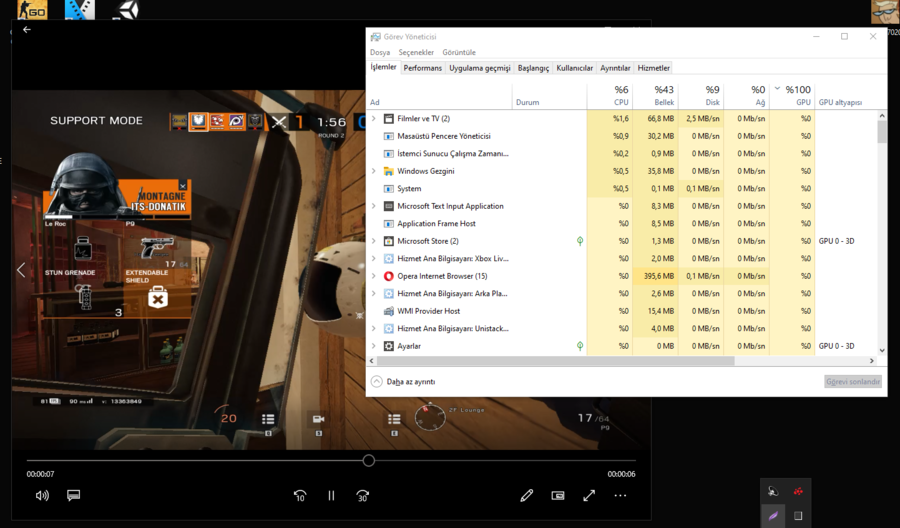Expand the Opera Internet Browser process group
Image resolution: width=900 pixels, height=528 pixels.
click(374, 276)
